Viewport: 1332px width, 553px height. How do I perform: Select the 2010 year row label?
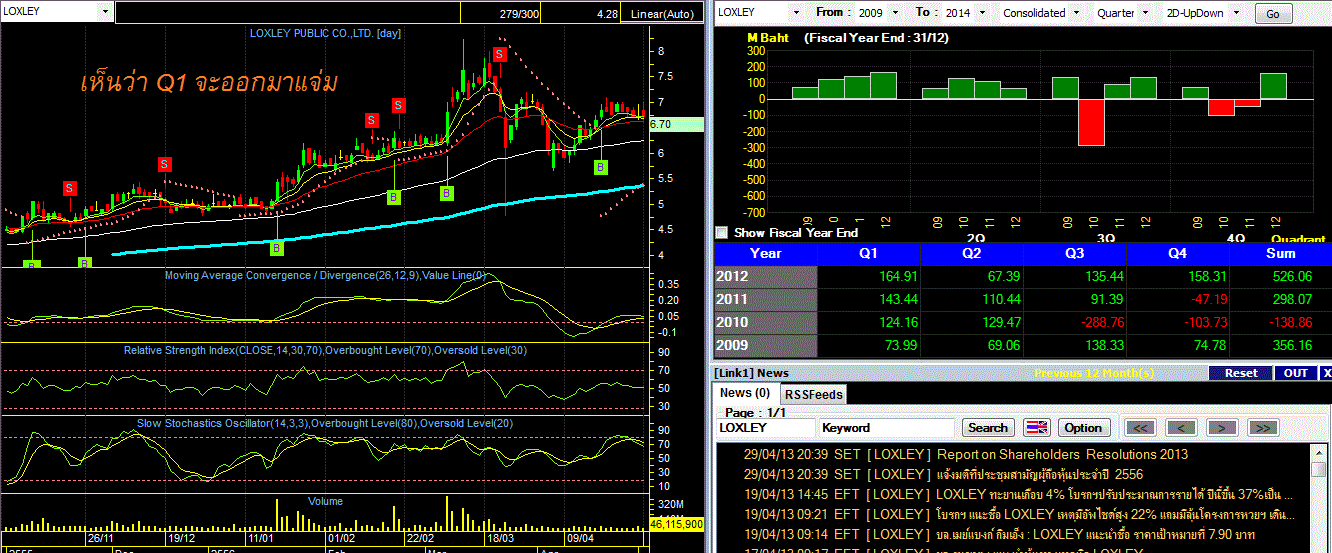[766, 322]
